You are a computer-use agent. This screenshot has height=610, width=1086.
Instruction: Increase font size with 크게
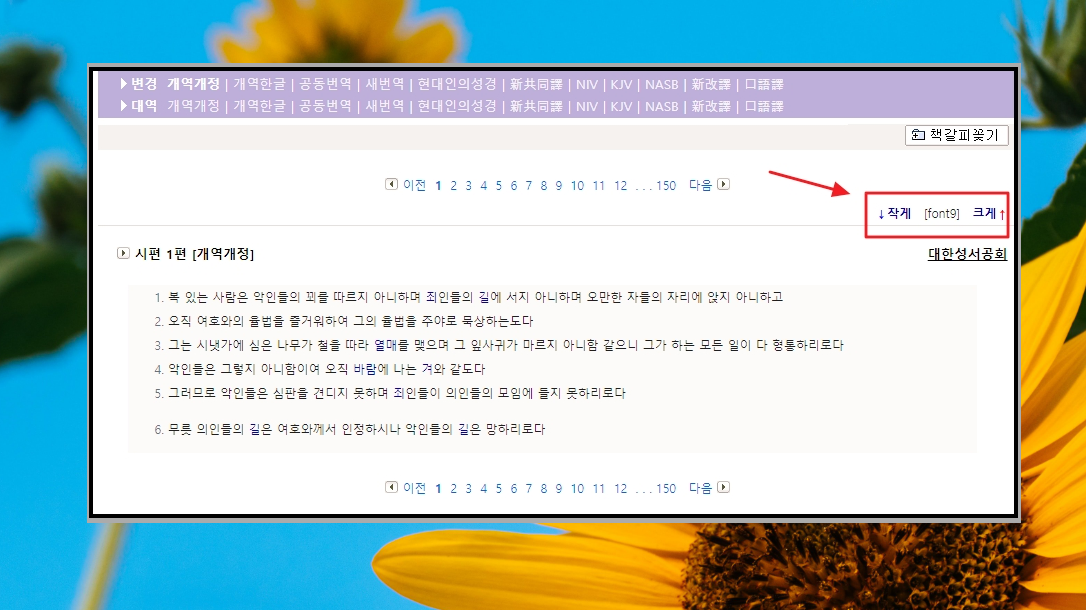tap(989, 213)
